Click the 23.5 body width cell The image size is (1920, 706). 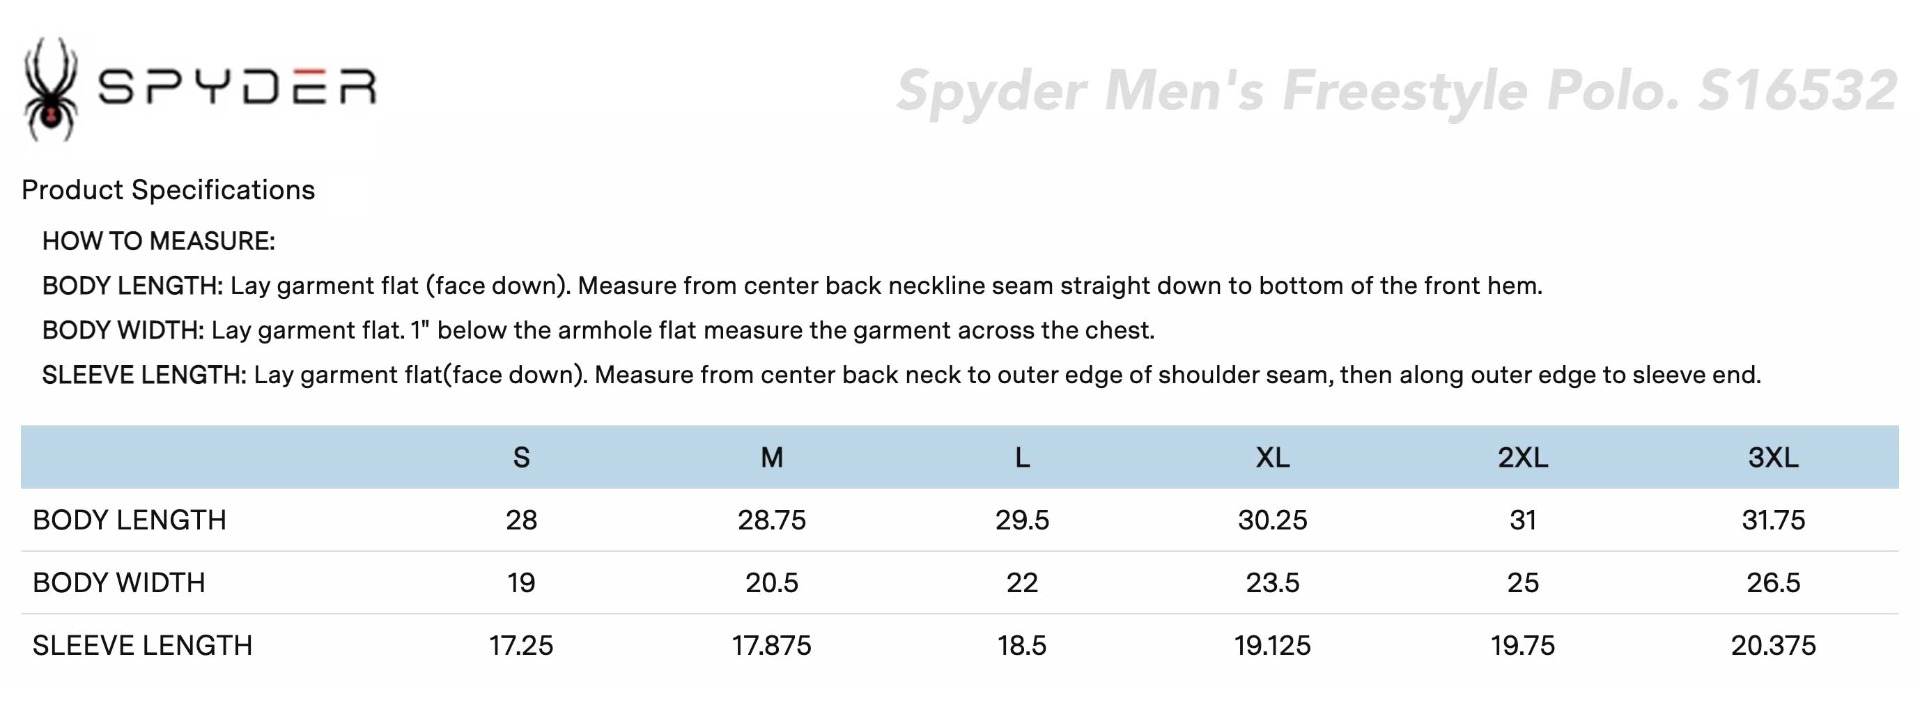click(x=1272, y=583)
